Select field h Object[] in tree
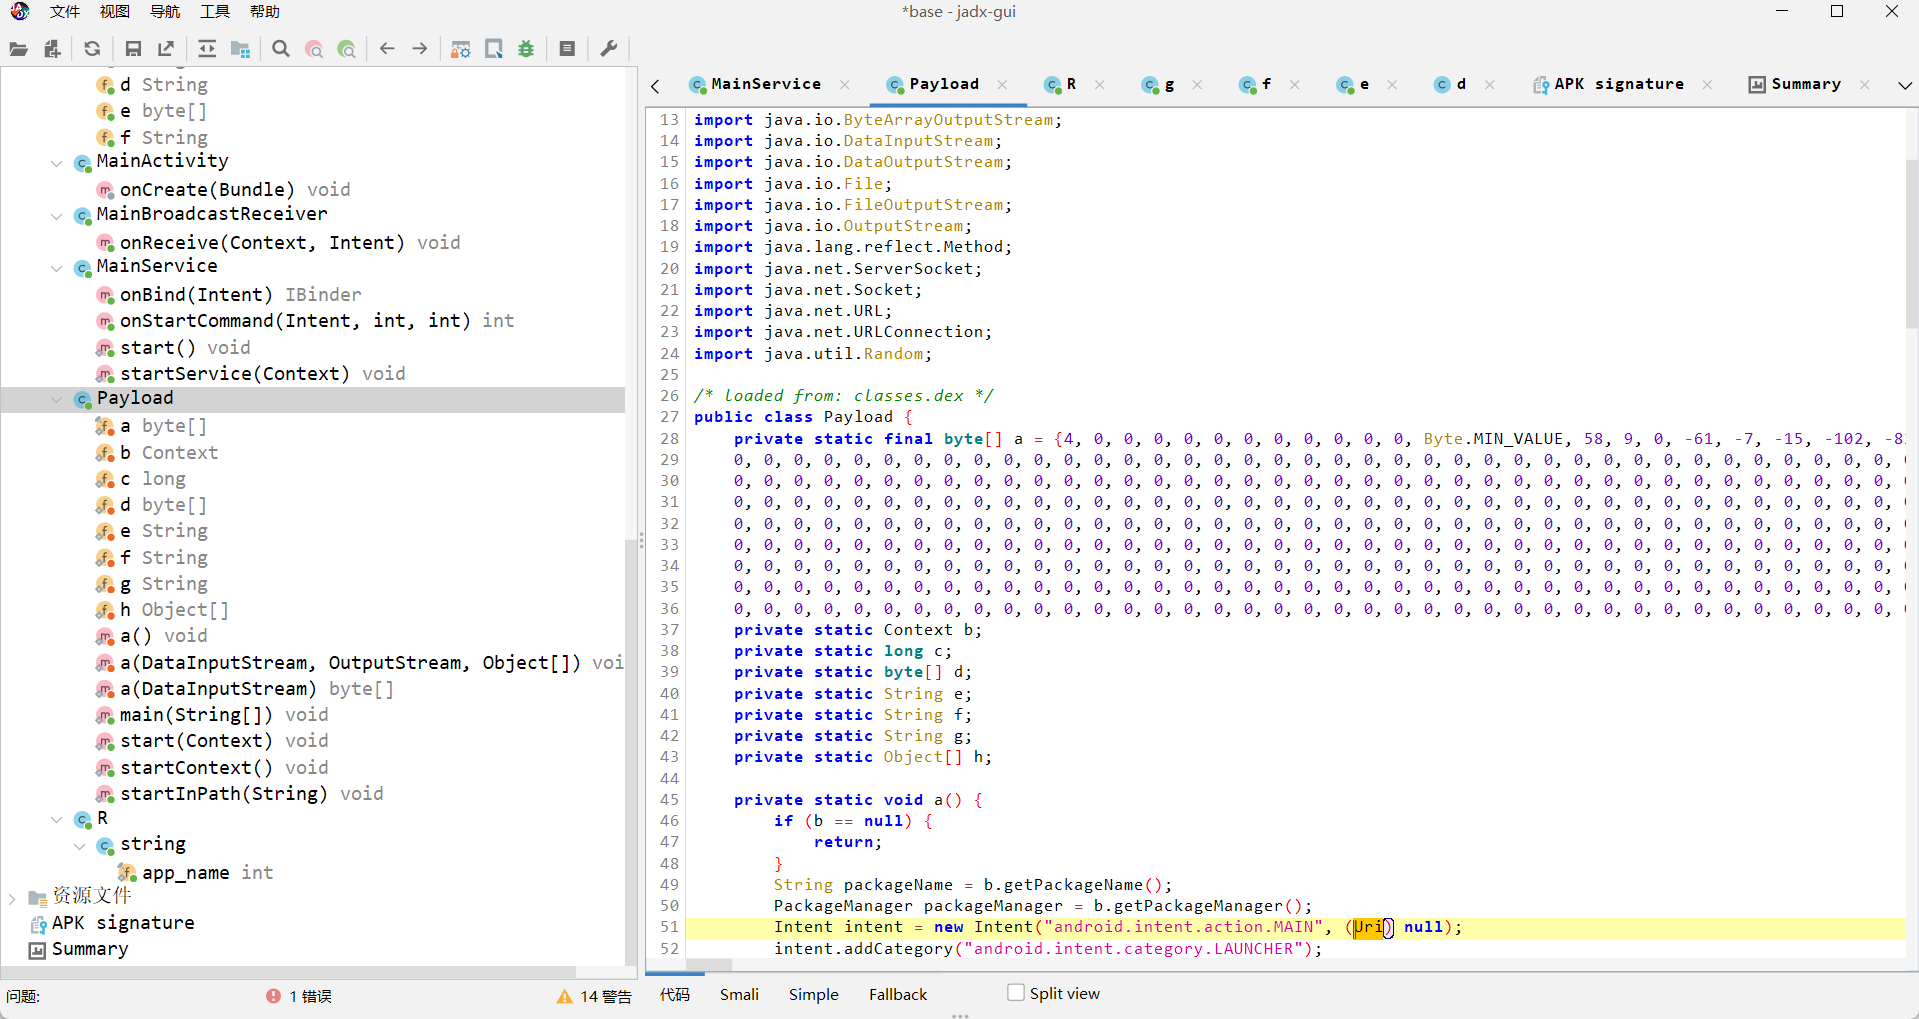 (162, 609)
